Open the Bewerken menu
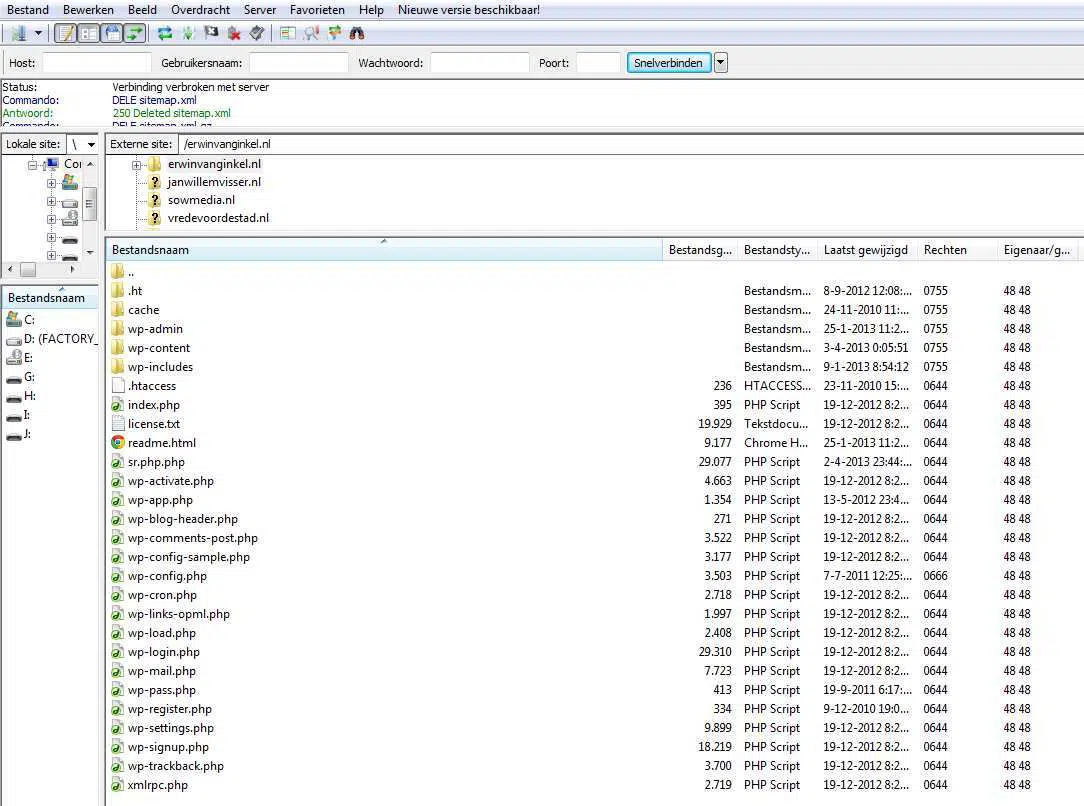This screenshot has width=1084, height=806. click(x=88, y=10)
